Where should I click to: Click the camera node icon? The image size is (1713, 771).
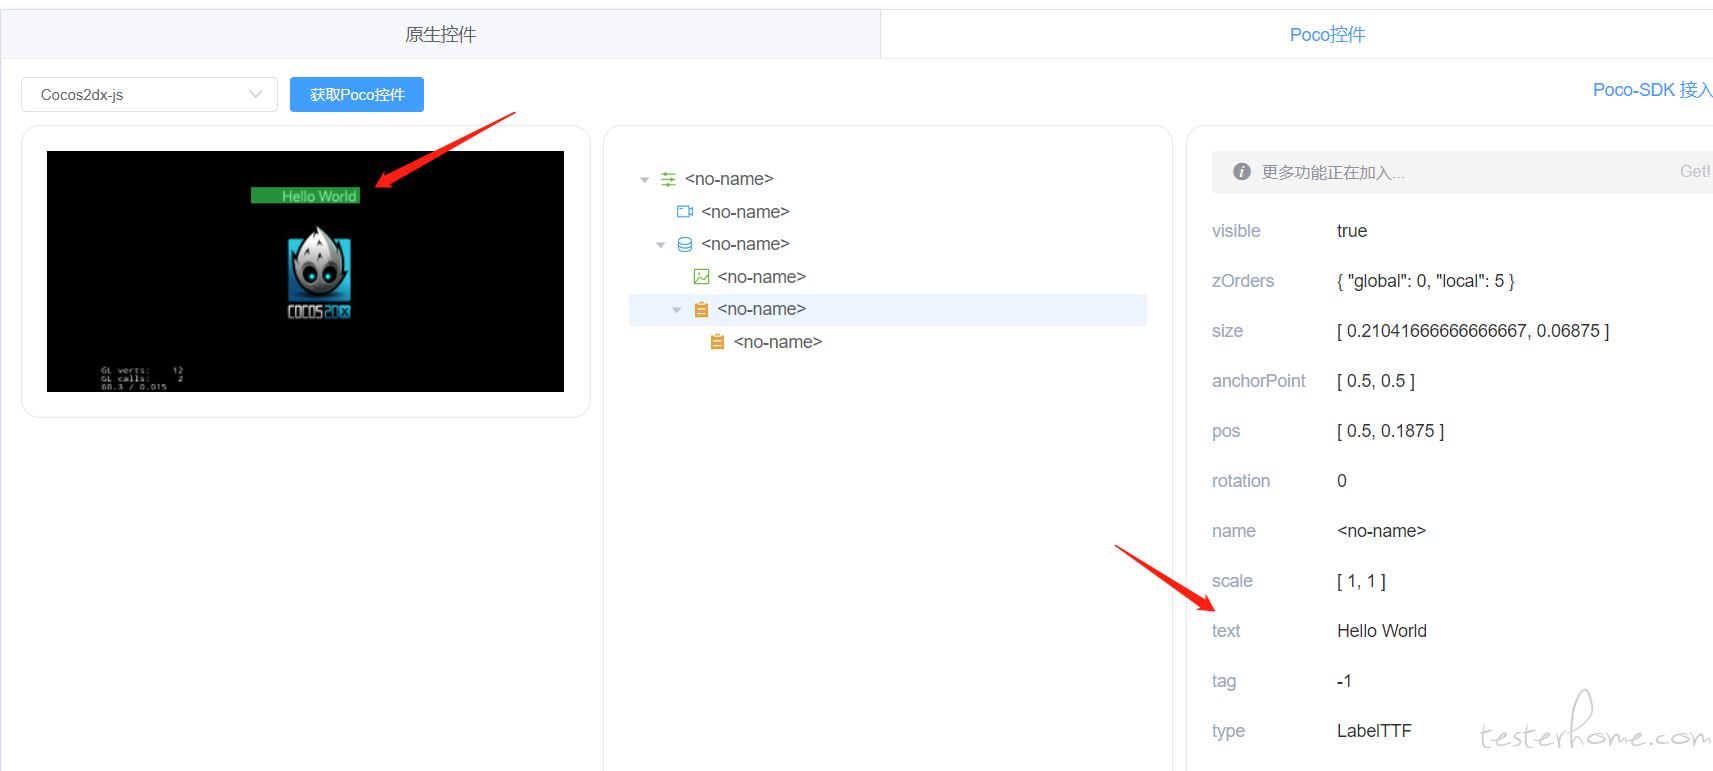point(685,212)
